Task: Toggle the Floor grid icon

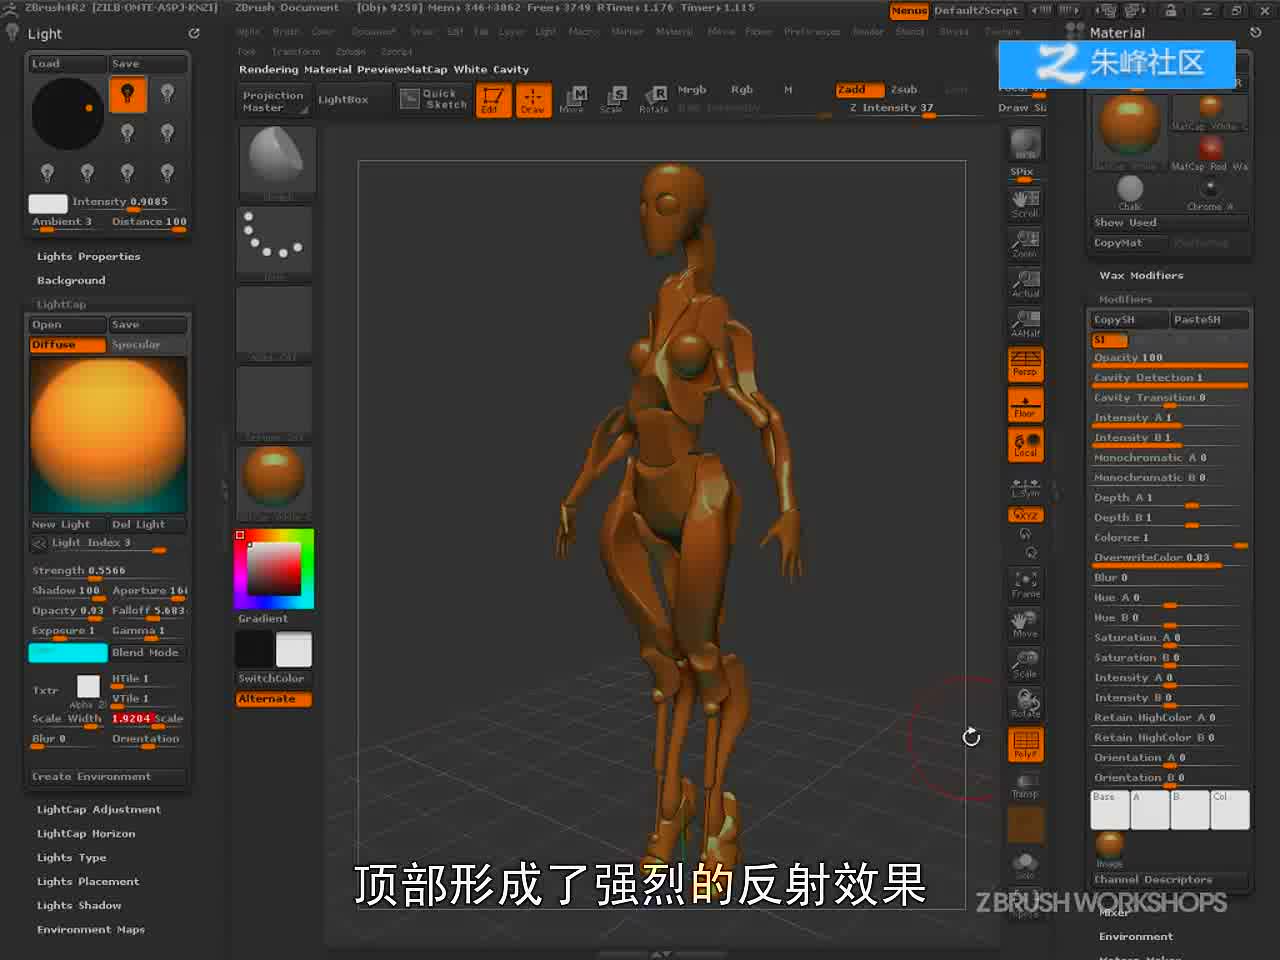Action: [x=1025, y=405]
